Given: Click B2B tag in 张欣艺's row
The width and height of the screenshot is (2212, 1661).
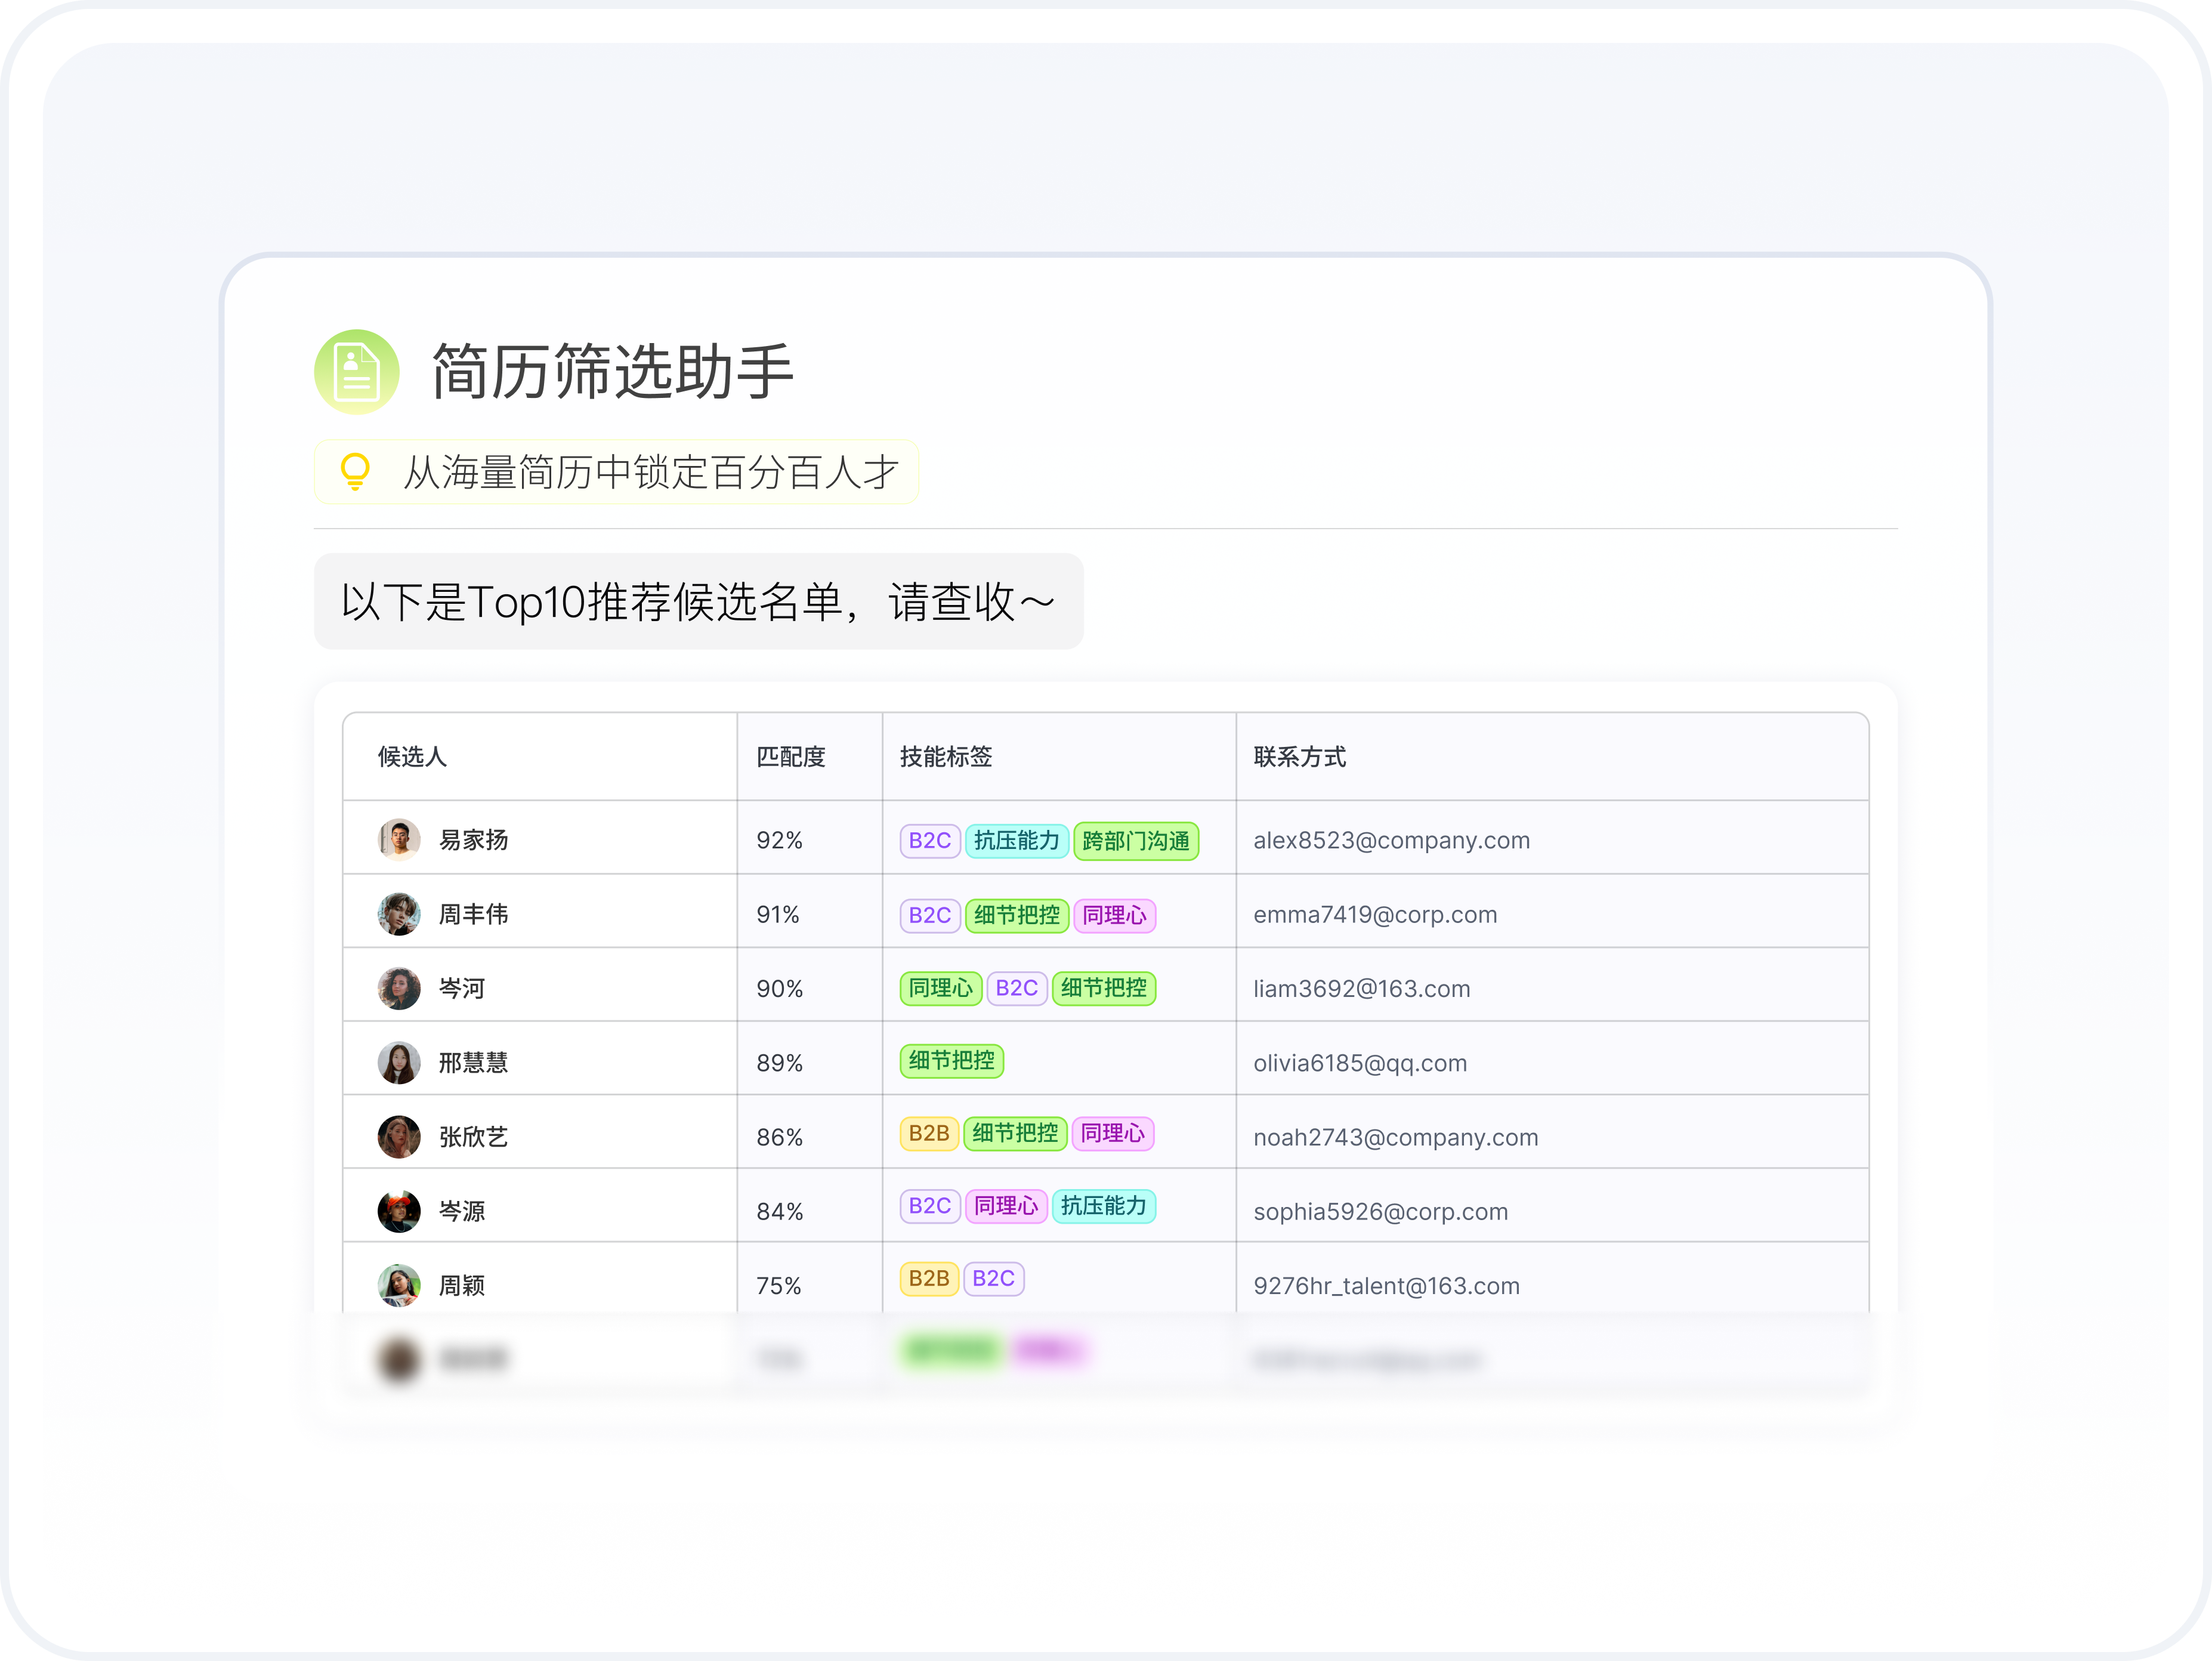Looking at the screenshot, I should pos(929,1134).
